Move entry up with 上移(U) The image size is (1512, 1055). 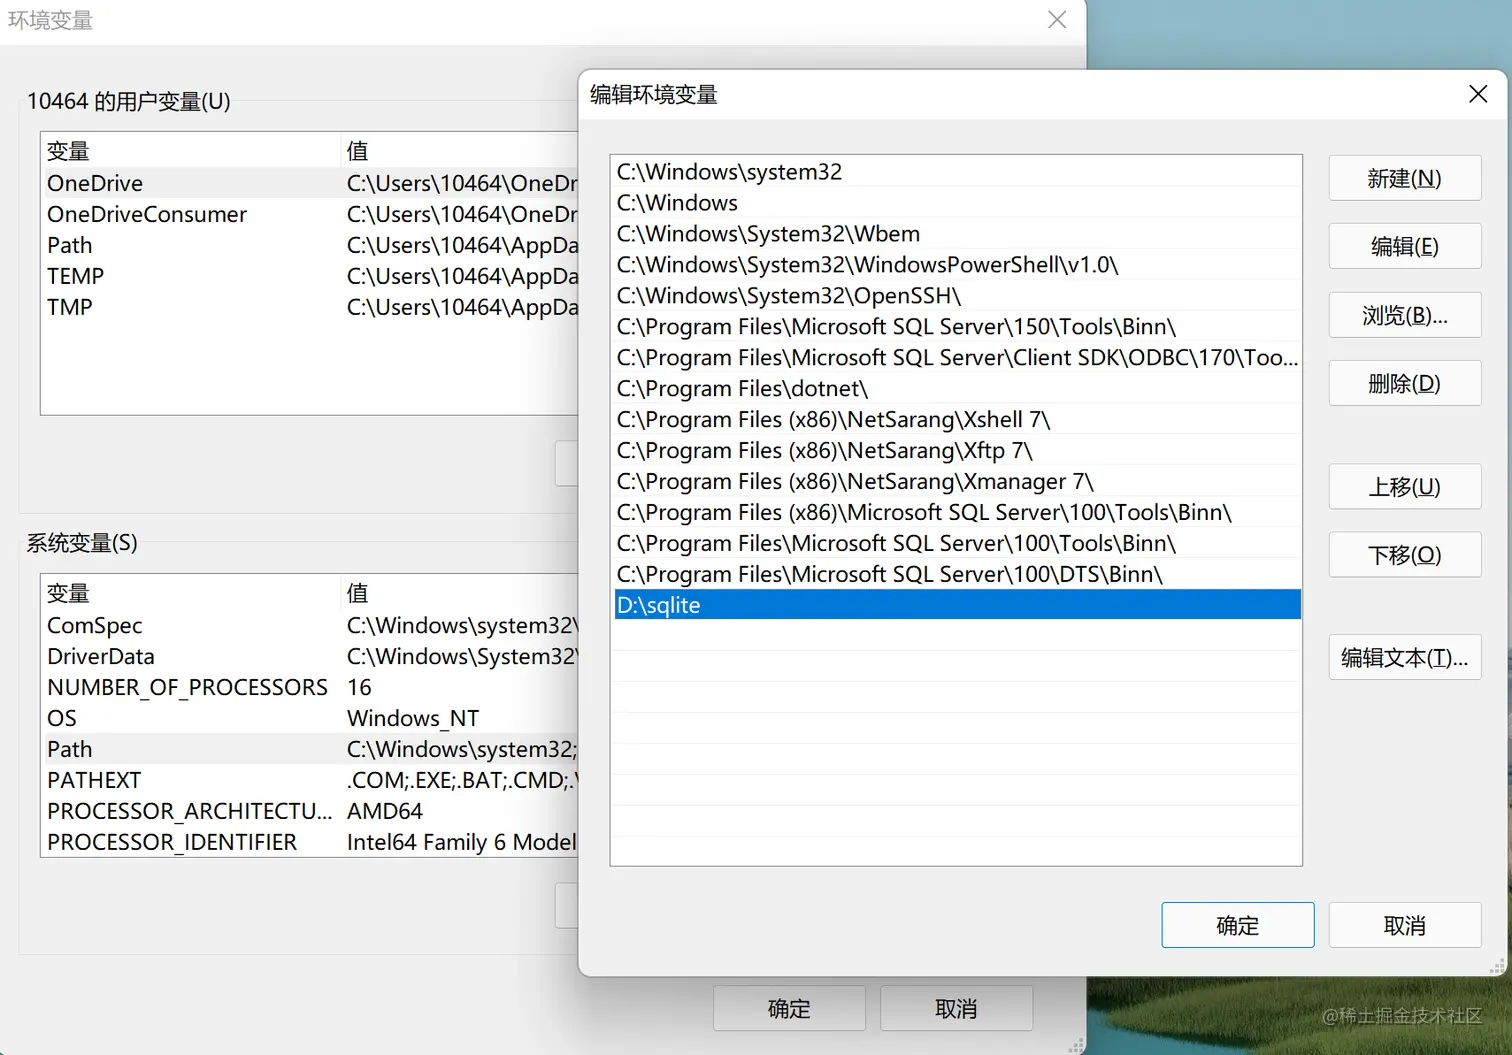click(1404, 487)
